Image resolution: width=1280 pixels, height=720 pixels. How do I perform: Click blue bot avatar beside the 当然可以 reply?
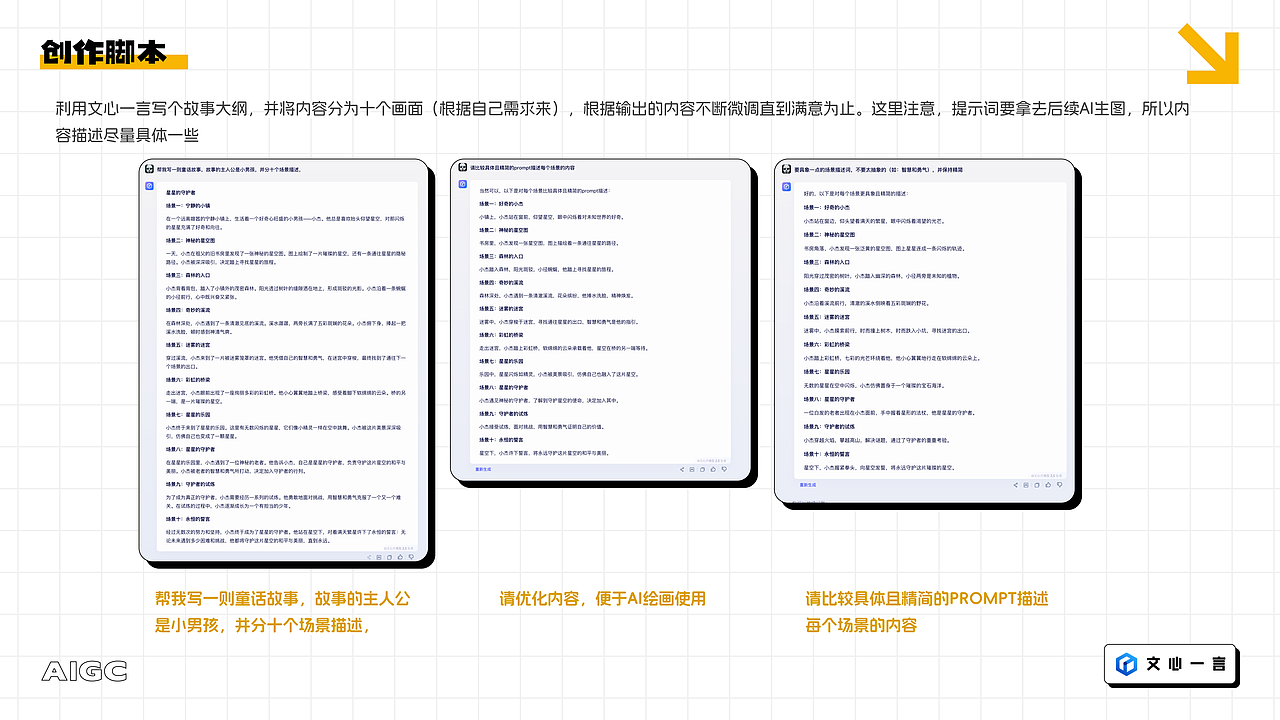tap(463, 184)
